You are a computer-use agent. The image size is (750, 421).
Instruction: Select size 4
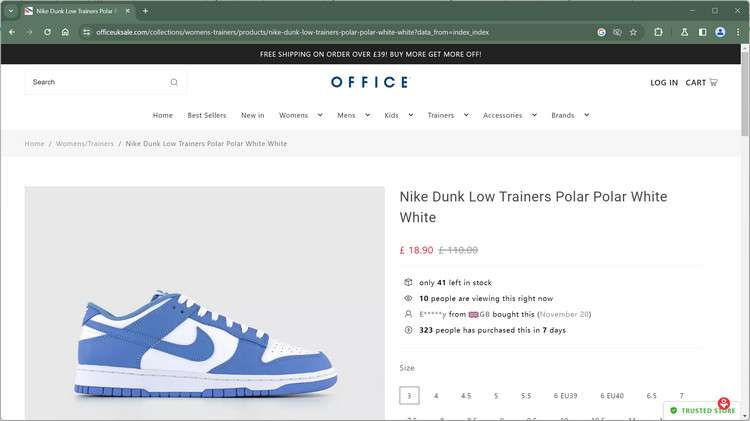point(436,396)
